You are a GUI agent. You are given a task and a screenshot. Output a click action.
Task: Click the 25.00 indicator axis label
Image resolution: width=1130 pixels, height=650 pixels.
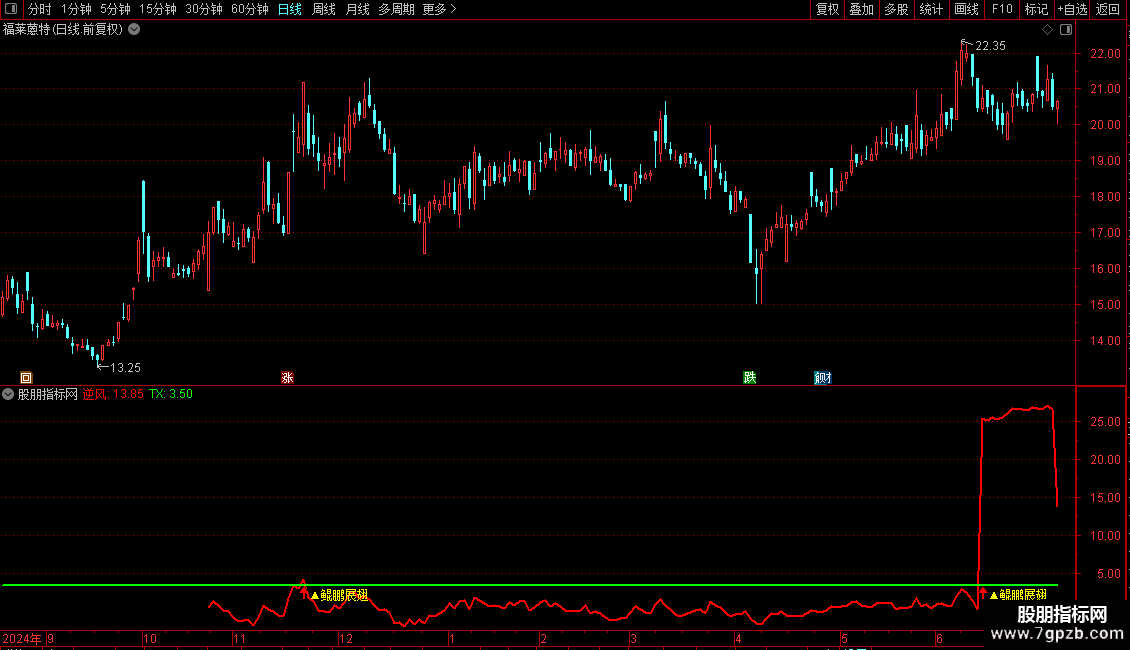click(x=1105, y=422)
